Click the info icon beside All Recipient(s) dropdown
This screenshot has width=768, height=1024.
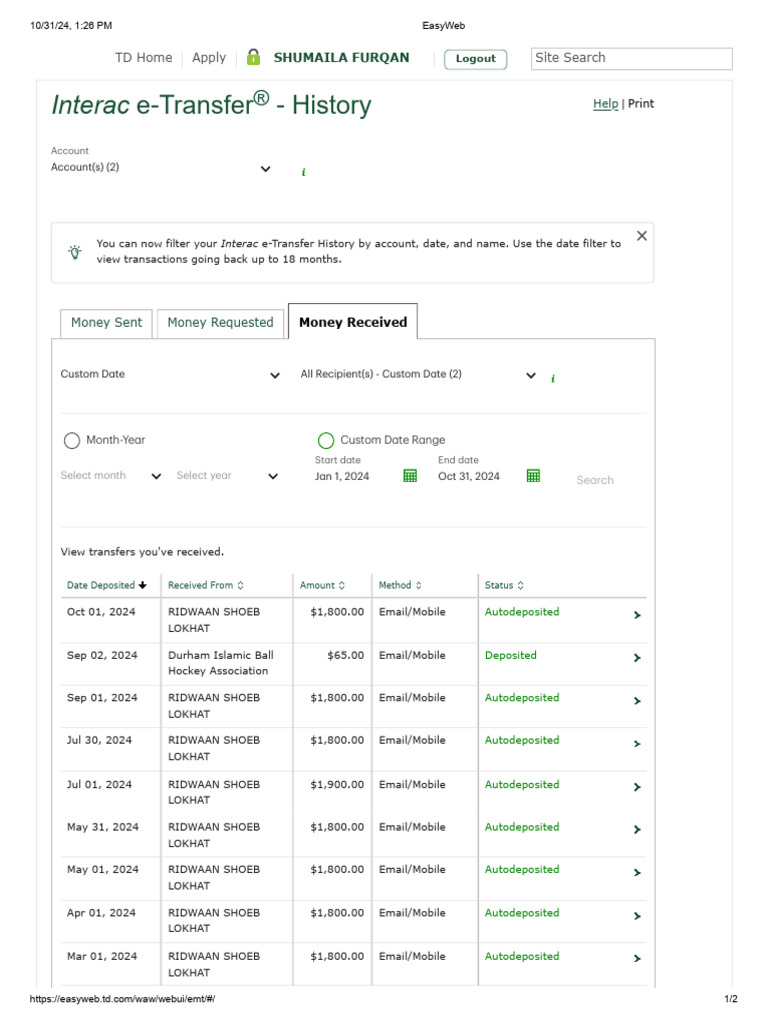point(552,378)
